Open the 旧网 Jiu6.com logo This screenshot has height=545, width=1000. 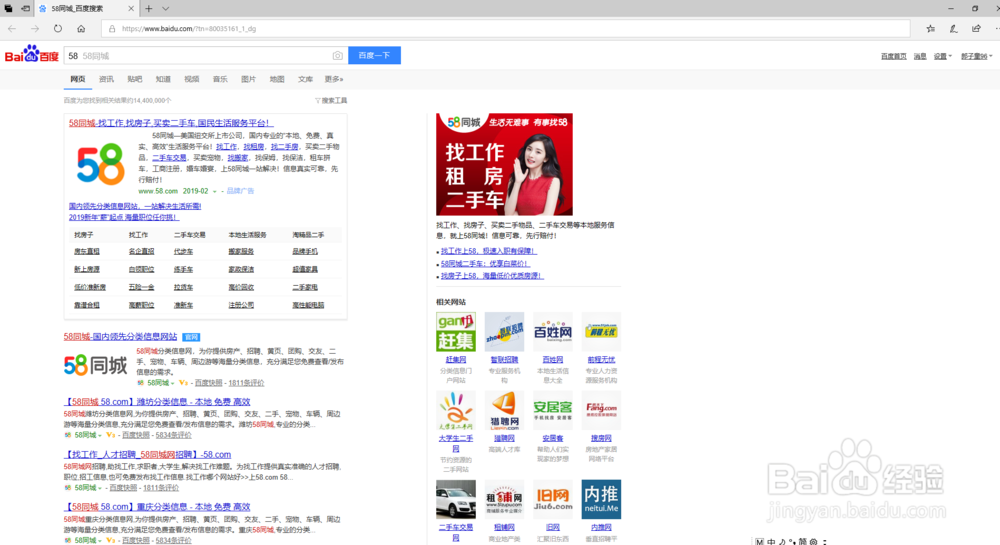552,499
